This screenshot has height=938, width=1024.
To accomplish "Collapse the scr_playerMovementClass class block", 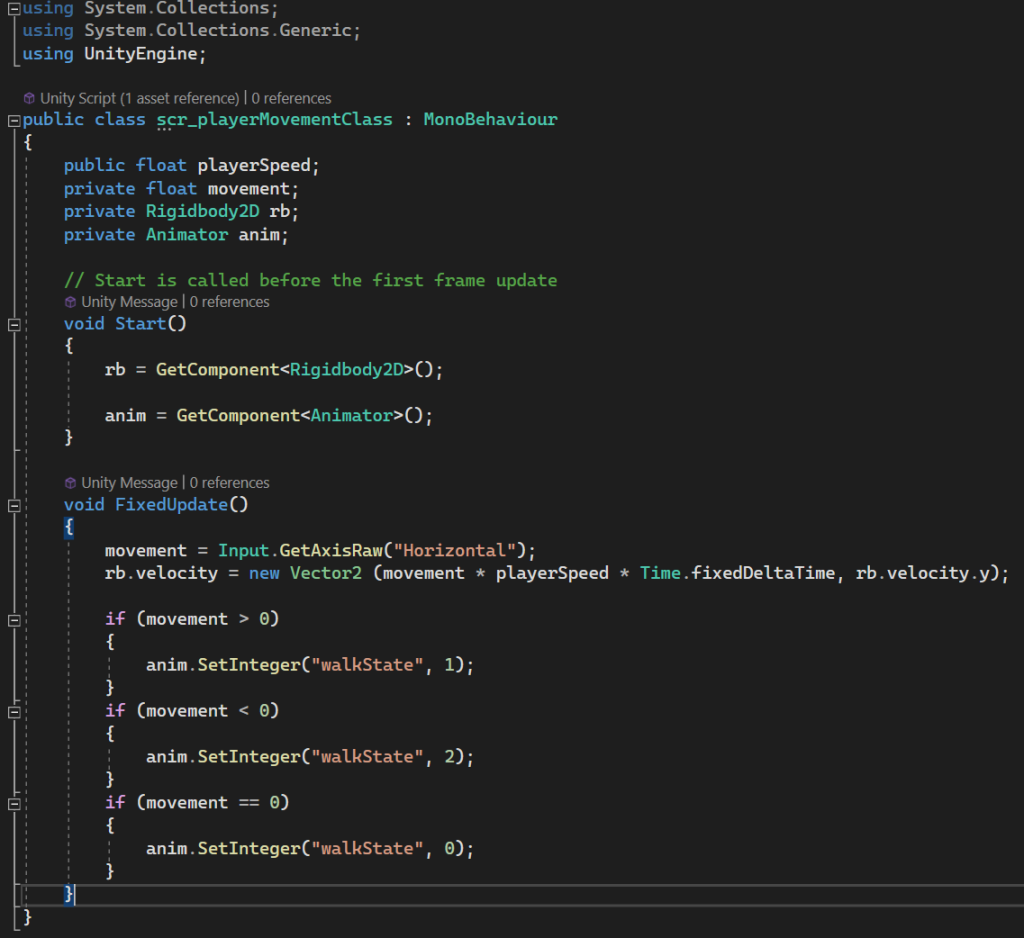I will pyautogui.click(x=13, y=120).
